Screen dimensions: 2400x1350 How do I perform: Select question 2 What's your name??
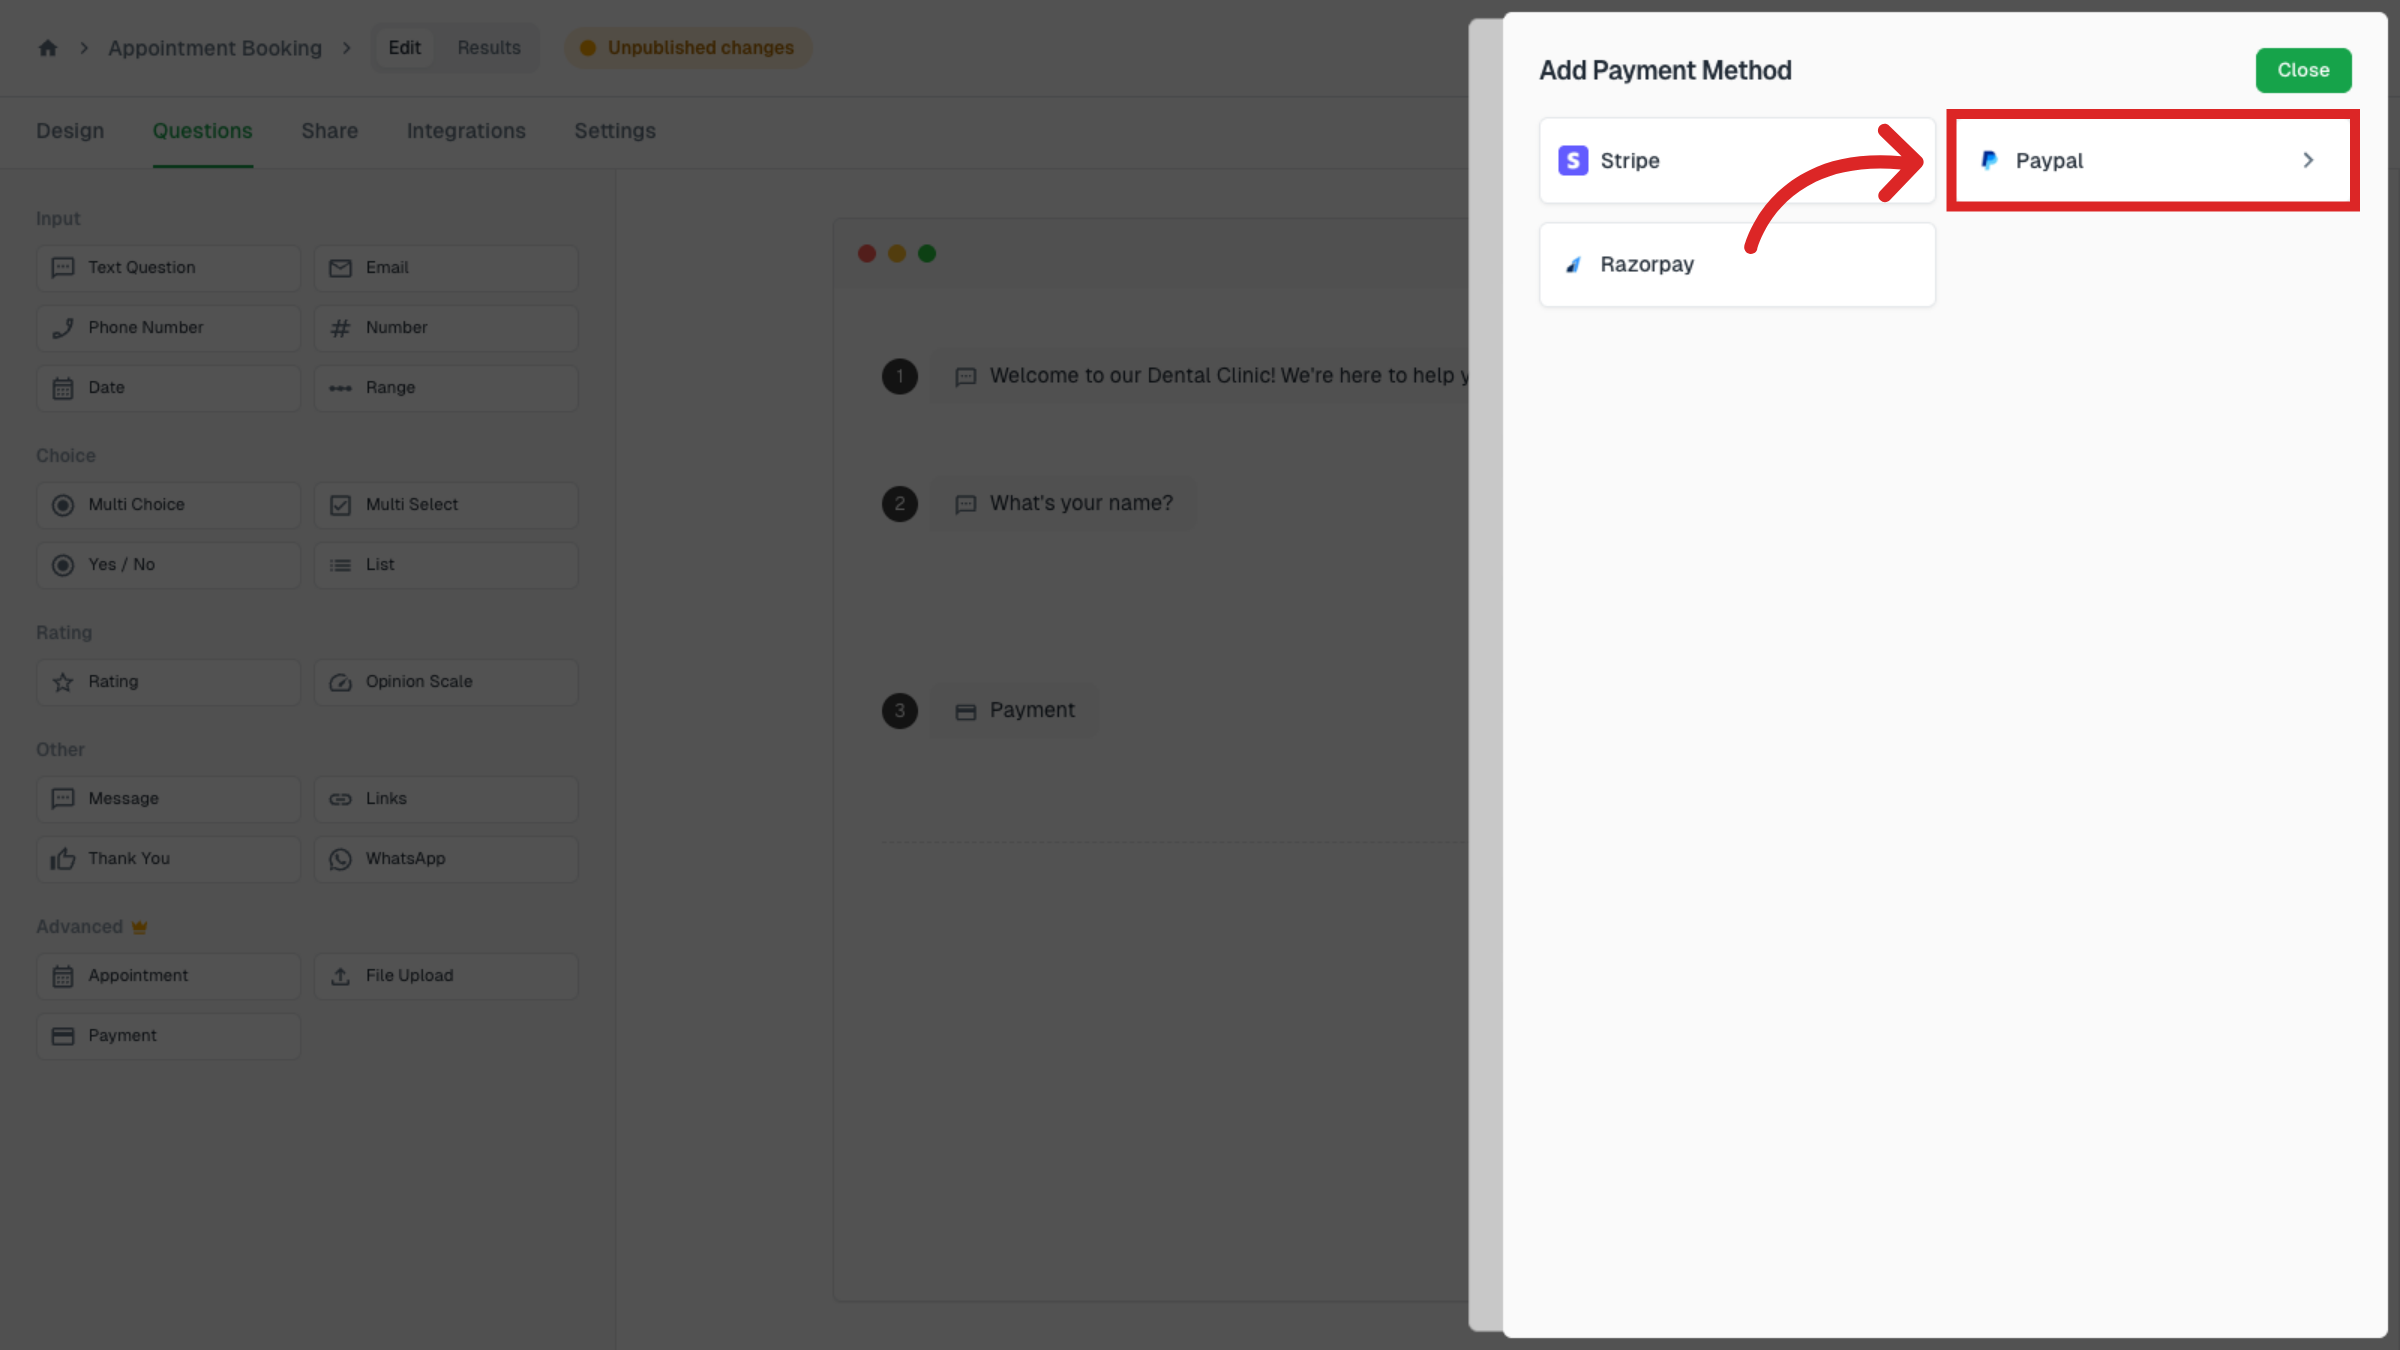(x=1064, y=503)
